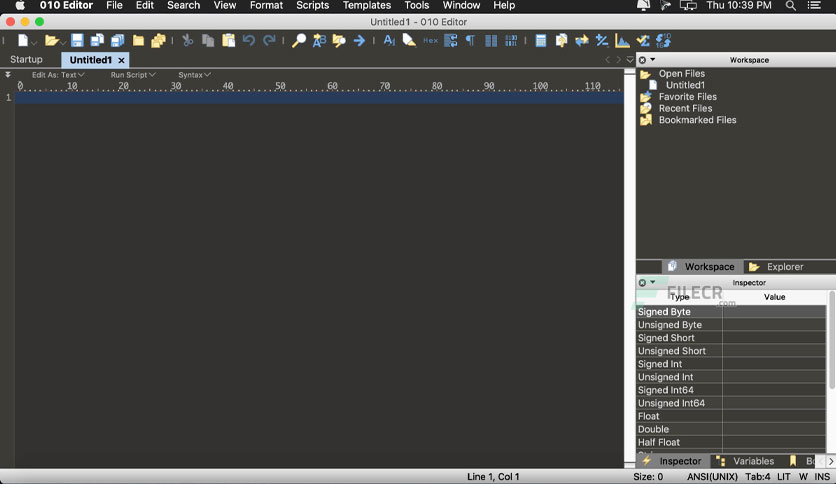Viewport: 836px width, 484px height.
Task: Save the file with floppy disk icon
Action: (77, 41)
